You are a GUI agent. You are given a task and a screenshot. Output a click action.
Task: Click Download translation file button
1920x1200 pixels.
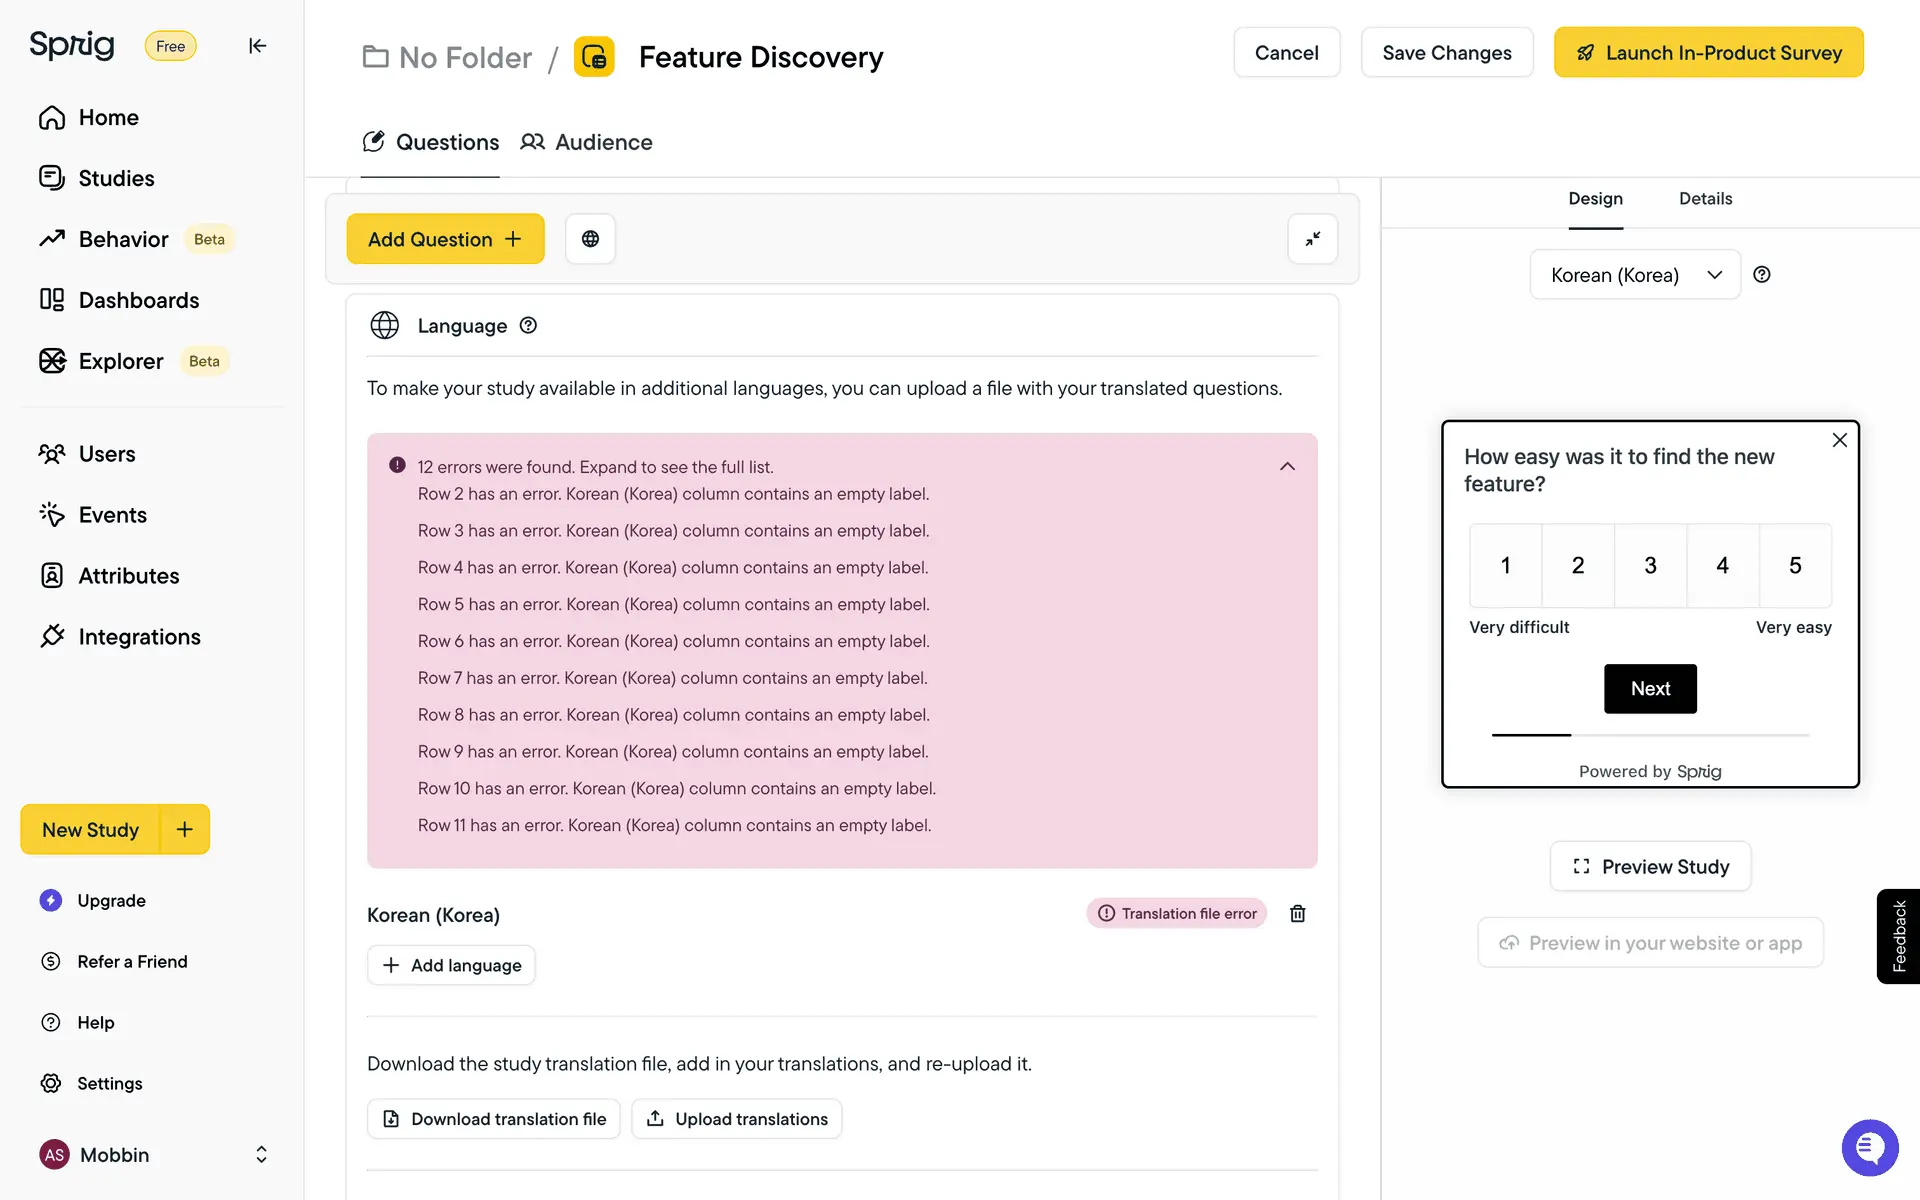pyautogui.click(x=494, y=1119)
